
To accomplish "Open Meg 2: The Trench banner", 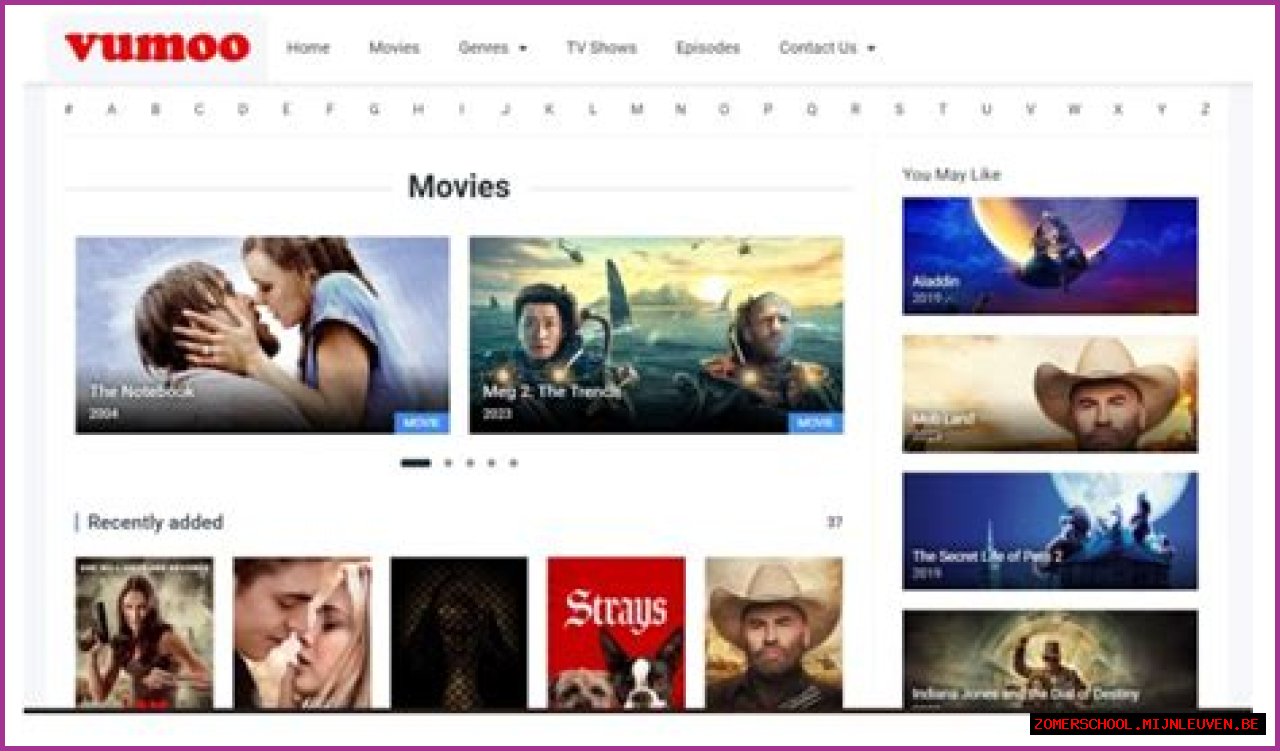I will point(656,335).
